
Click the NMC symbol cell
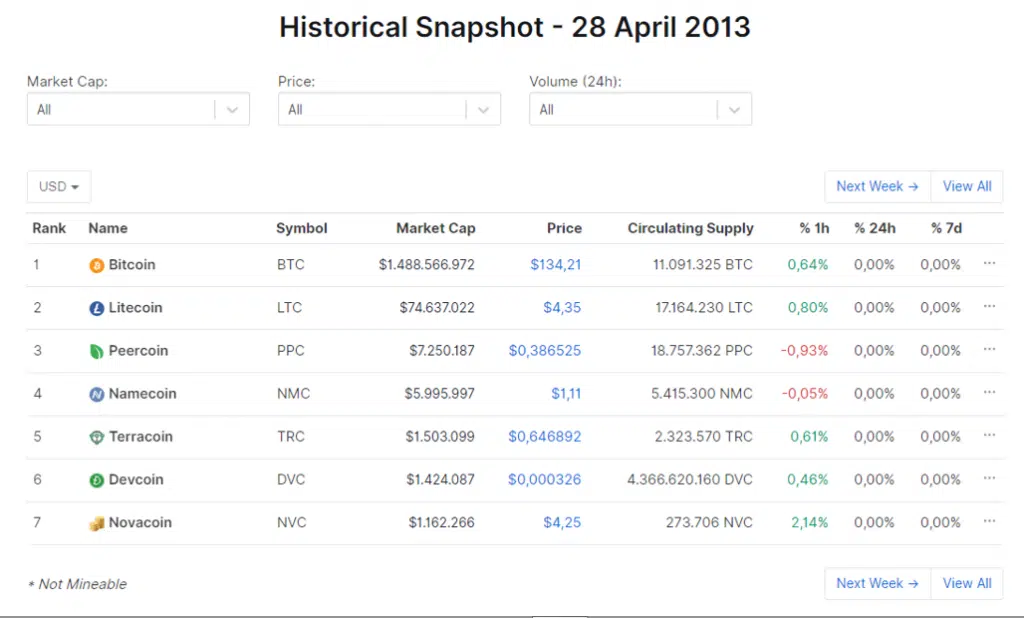point(293,394)
